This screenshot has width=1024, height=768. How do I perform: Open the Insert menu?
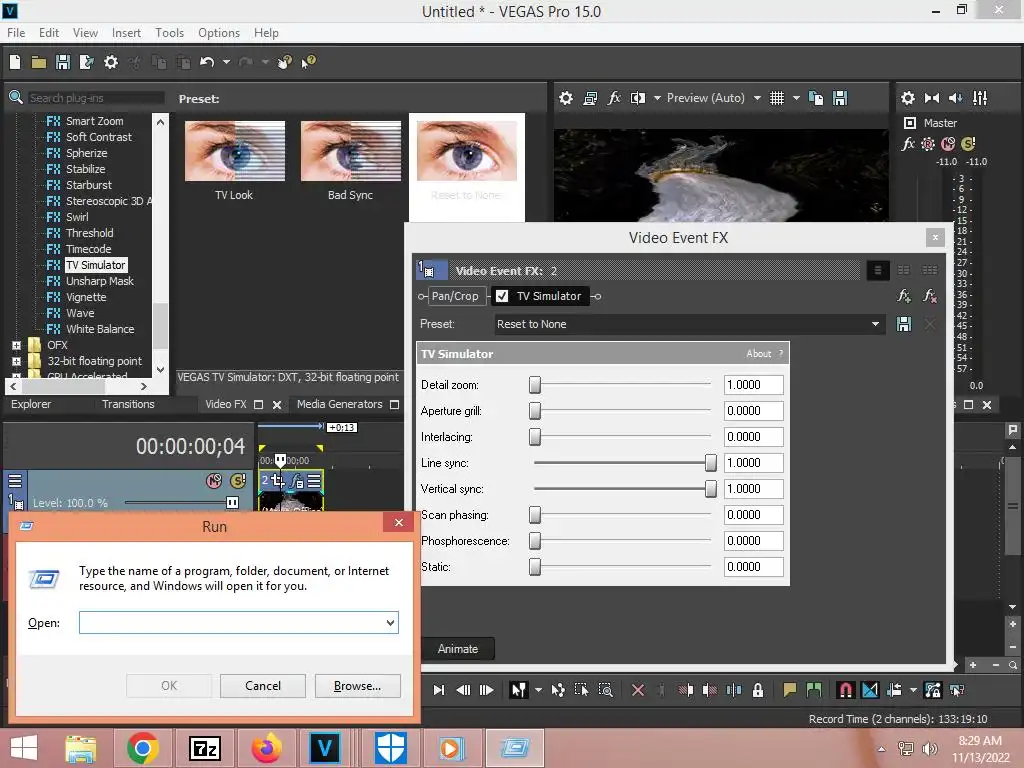126,33
